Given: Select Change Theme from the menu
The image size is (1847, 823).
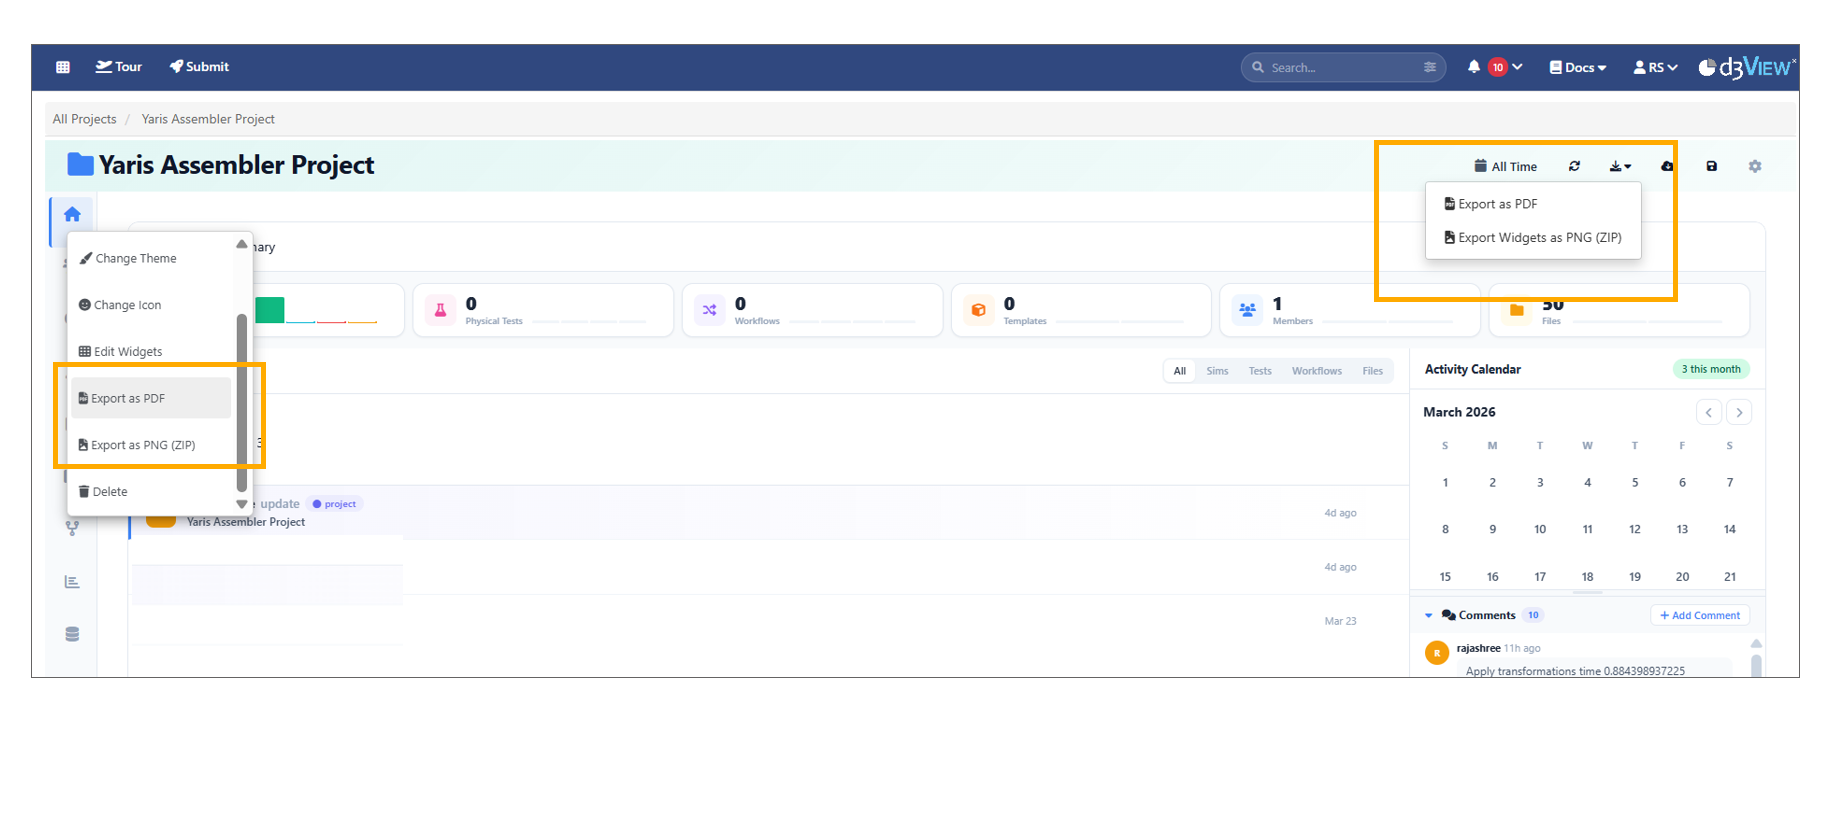Looking at the screenshot, I should [x=135, y=258].
